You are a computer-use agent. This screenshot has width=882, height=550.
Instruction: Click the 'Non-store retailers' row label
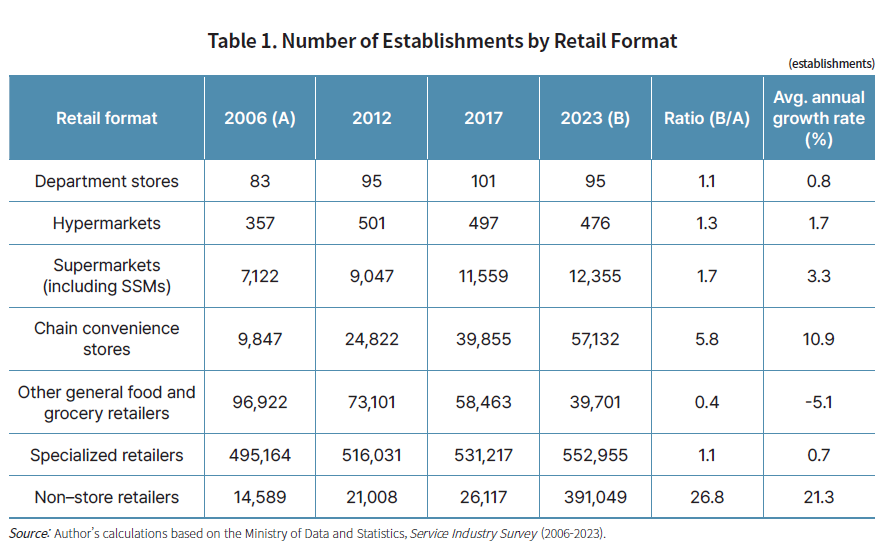pos(106,497)
